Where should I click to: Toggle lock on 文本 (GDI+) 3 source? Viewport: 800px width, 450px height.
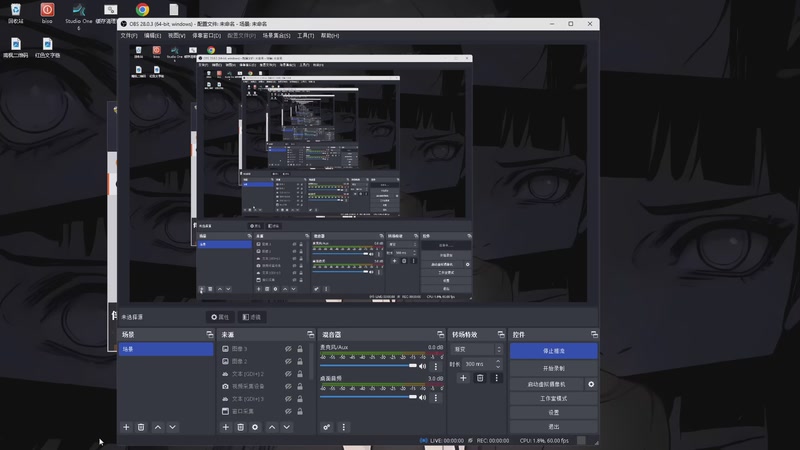(300, 399)
